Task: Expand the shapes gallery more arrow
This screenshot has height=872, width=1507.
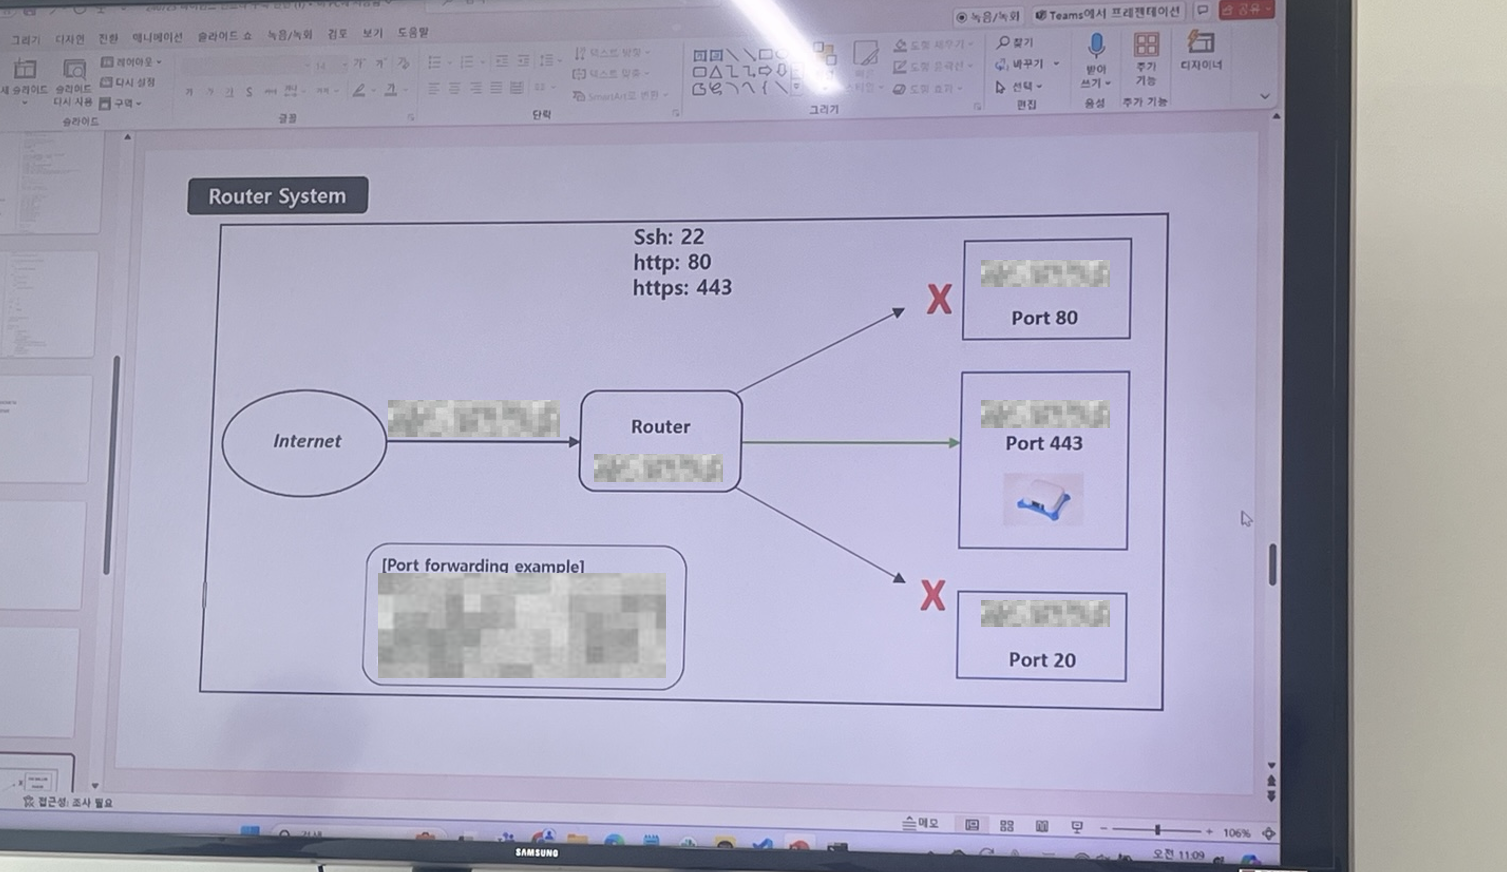Action: click(x=796, y=87)
